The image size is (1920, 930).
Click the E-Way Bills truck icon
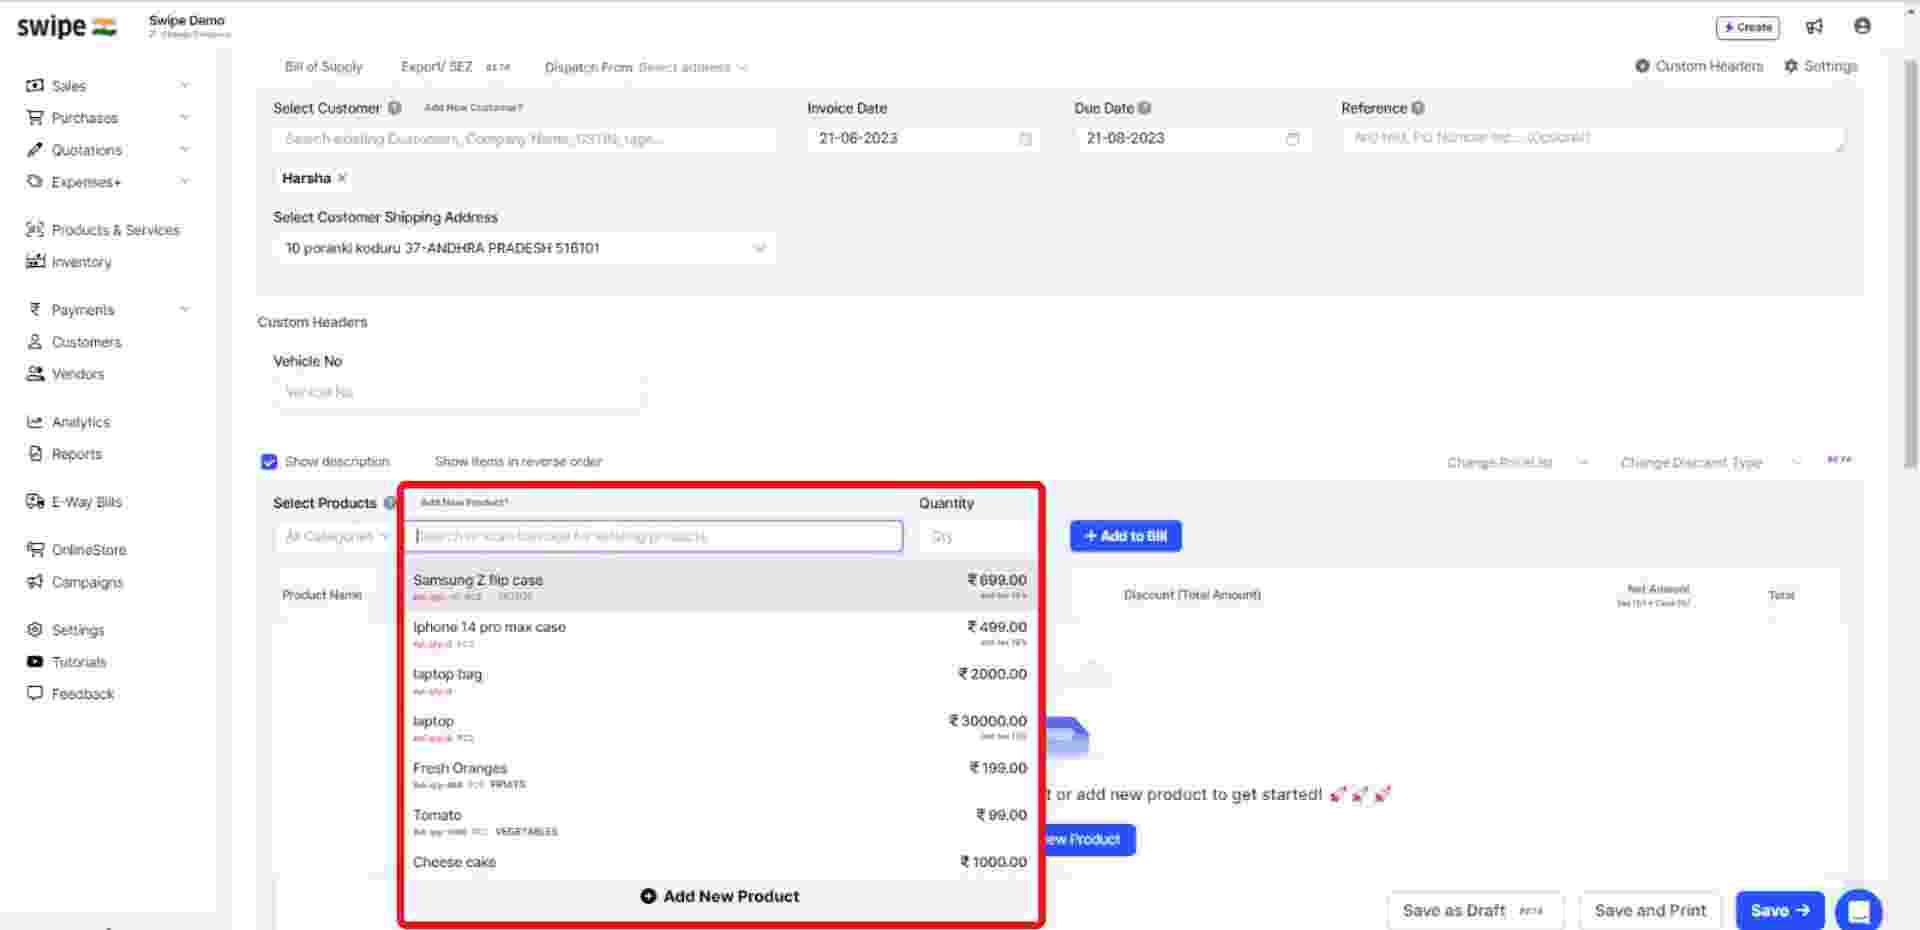pos(35,502)
